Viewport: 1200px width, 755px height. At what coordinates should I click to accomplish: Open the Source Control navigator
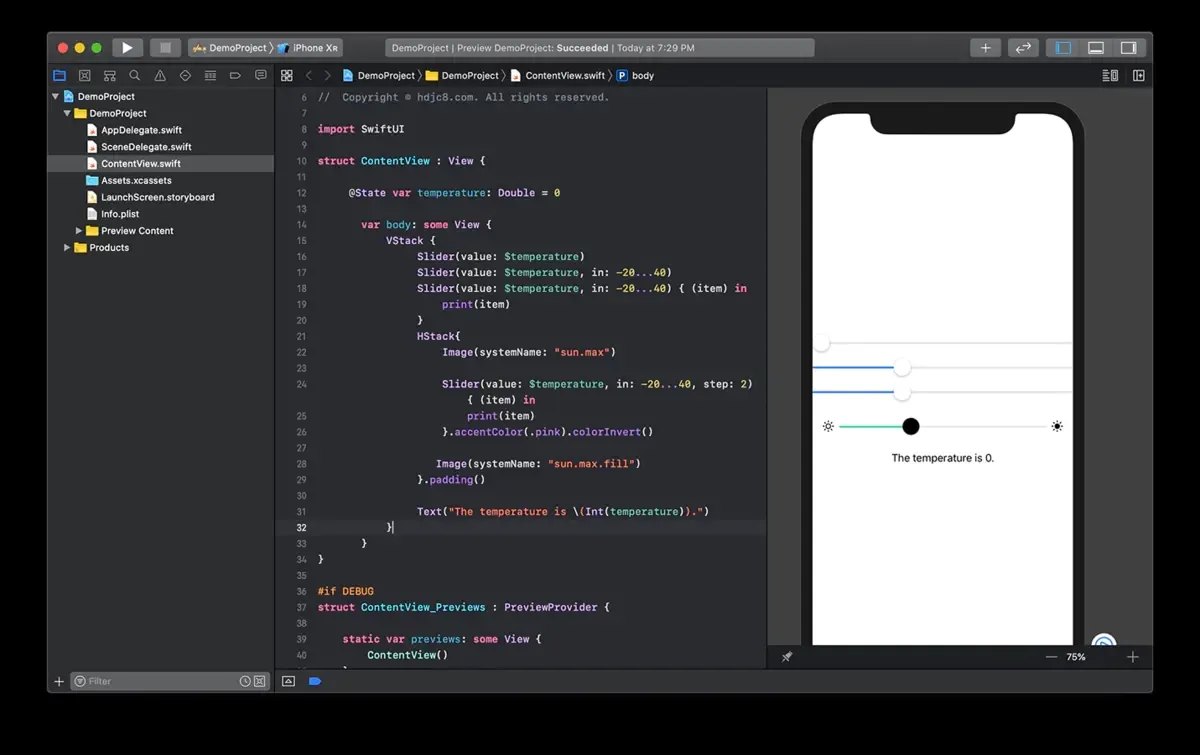84,75
